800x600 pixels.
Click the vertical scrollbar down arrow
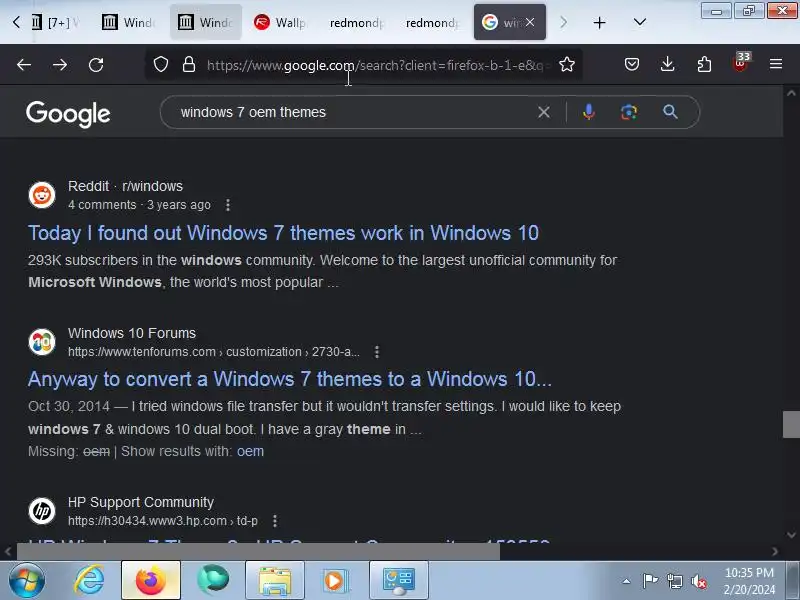(791, 535)
